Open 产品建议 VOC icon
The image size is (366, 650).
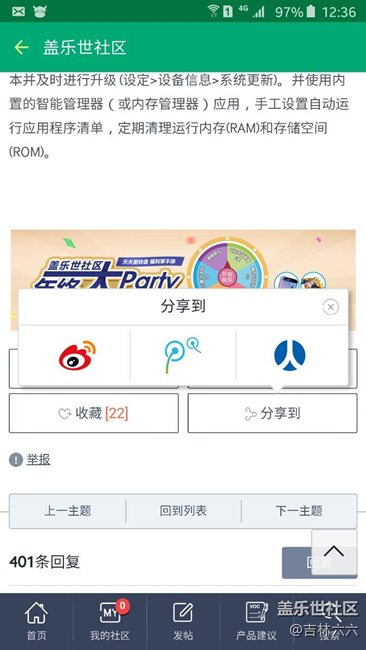256,621
